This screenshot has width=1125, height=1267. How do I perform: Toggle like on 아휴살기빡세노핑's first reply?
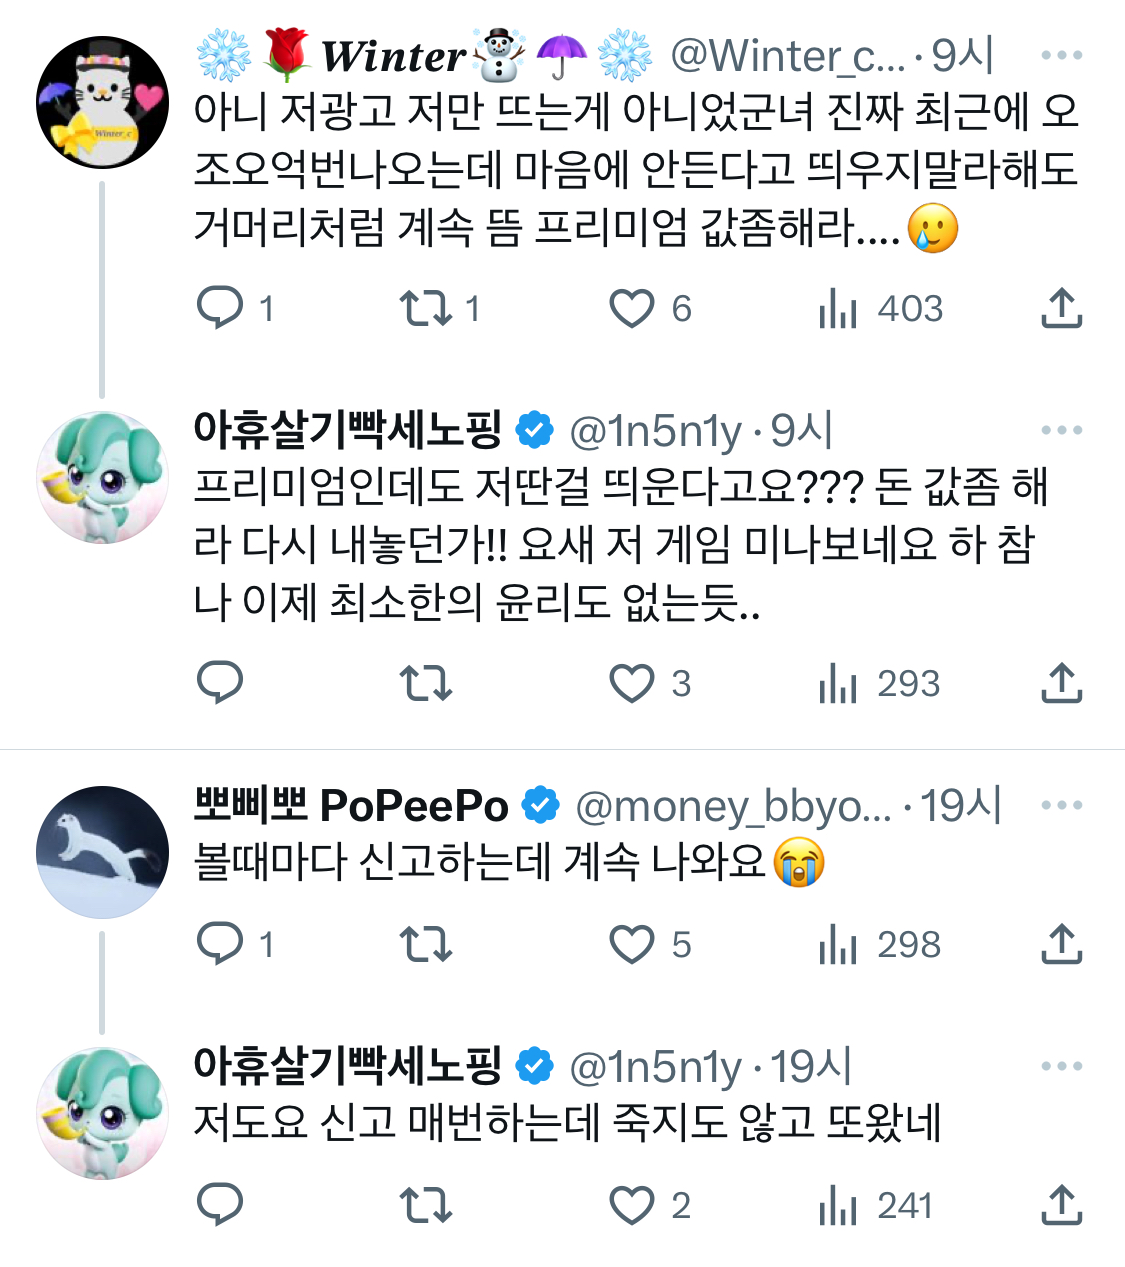click(x=633, y=684)
